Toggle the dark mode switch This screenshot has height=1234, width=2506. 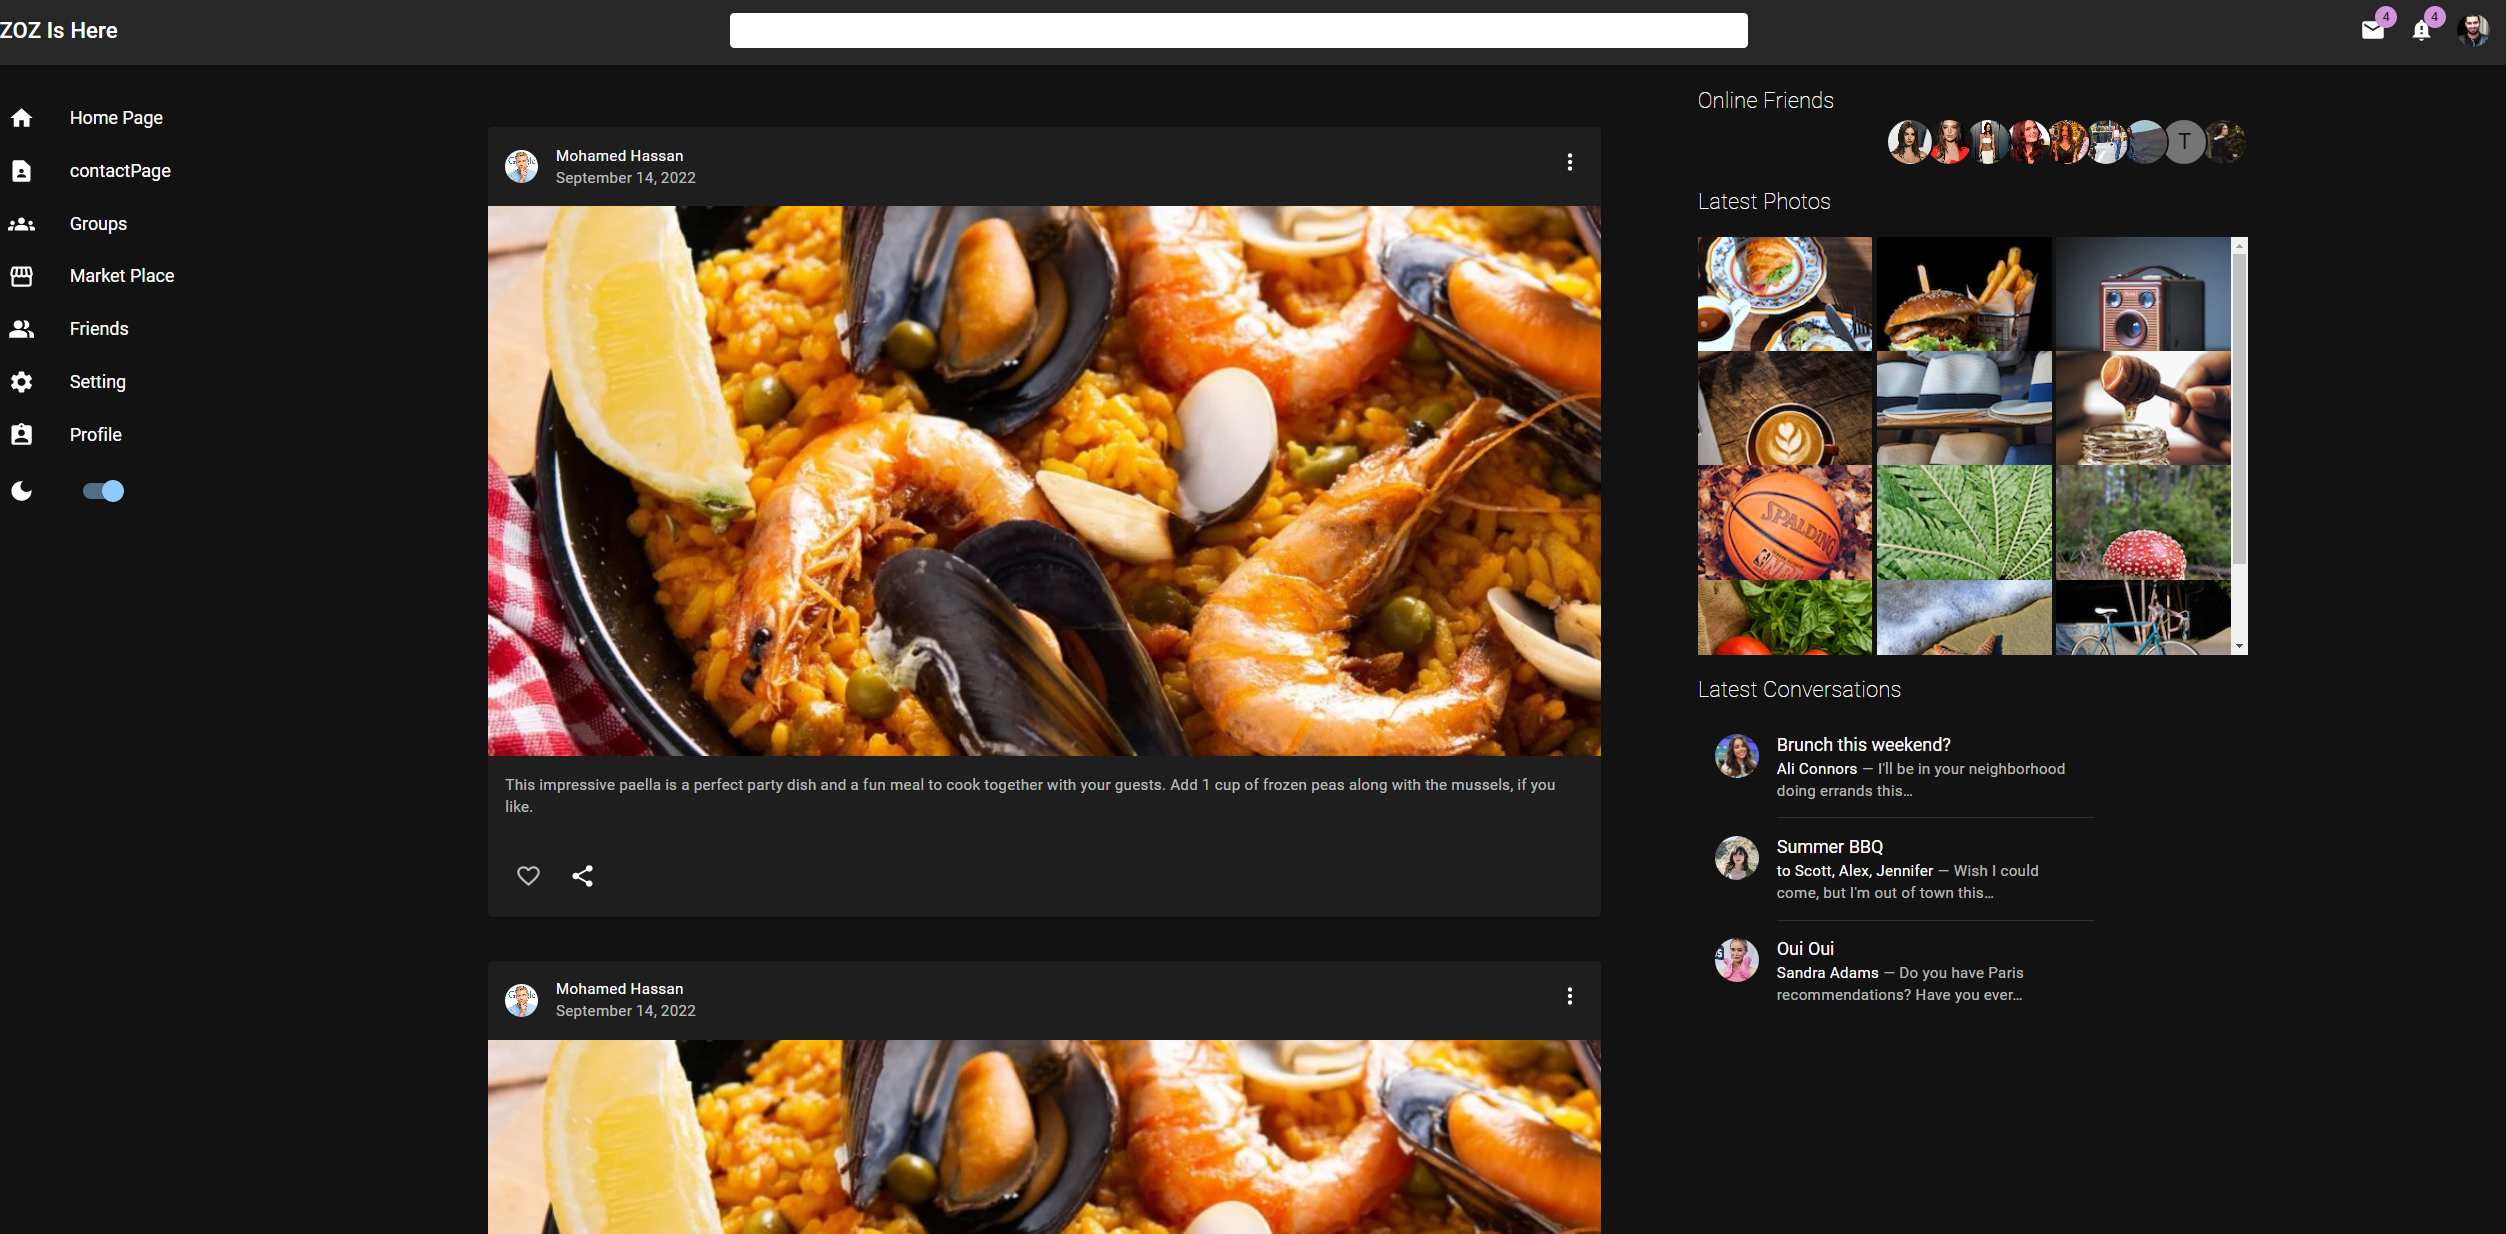click(104, 491)
